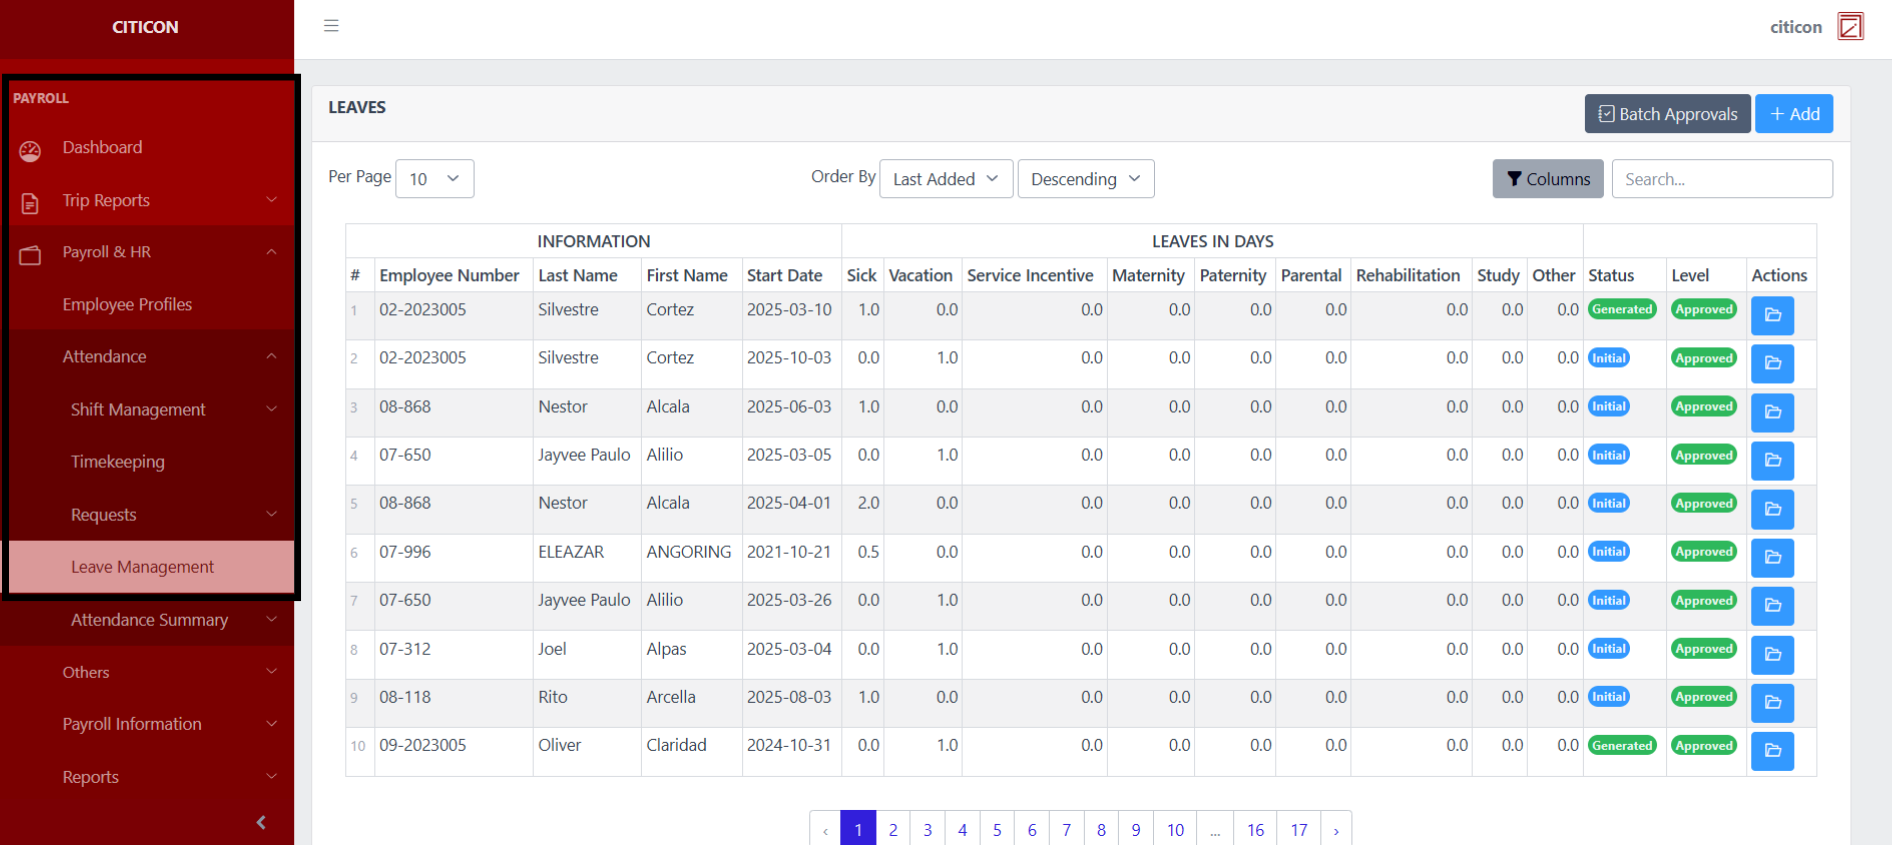The height and width of the screenshot is (845, 1892).
Task: Select Timekeeping in the sidebar
Action: click(118, 462)
